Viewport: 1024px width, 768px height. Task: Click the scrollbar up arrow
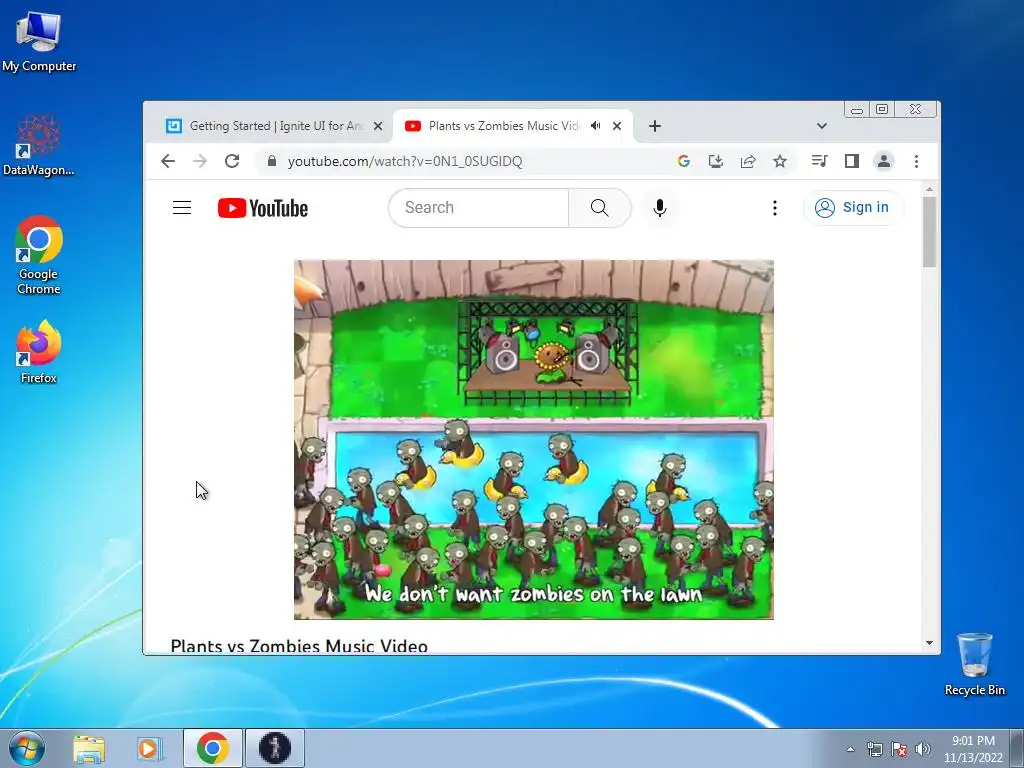tap(929, 189)
